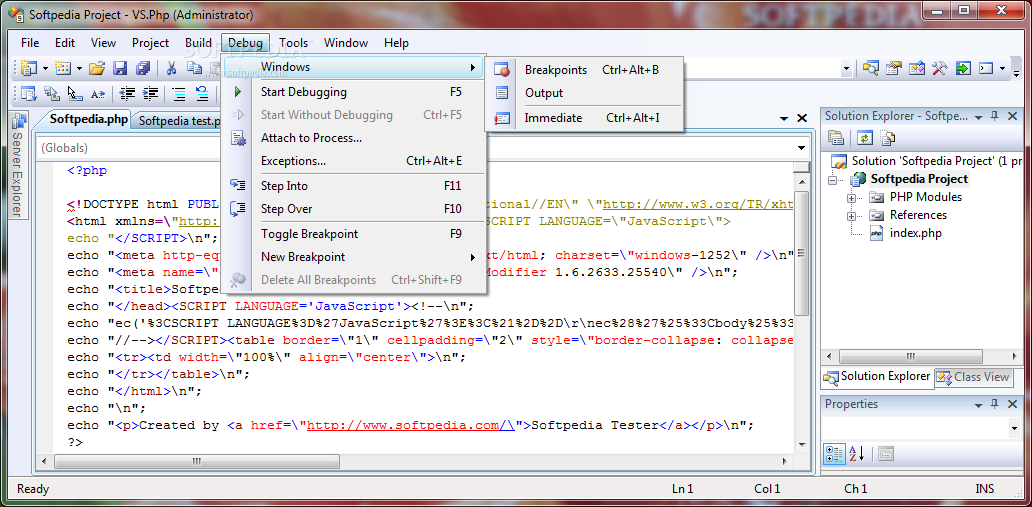This screenshot has width=1032, height=507.
Task: Open the active files list dropdown arrow
Action: coord(784,119)
